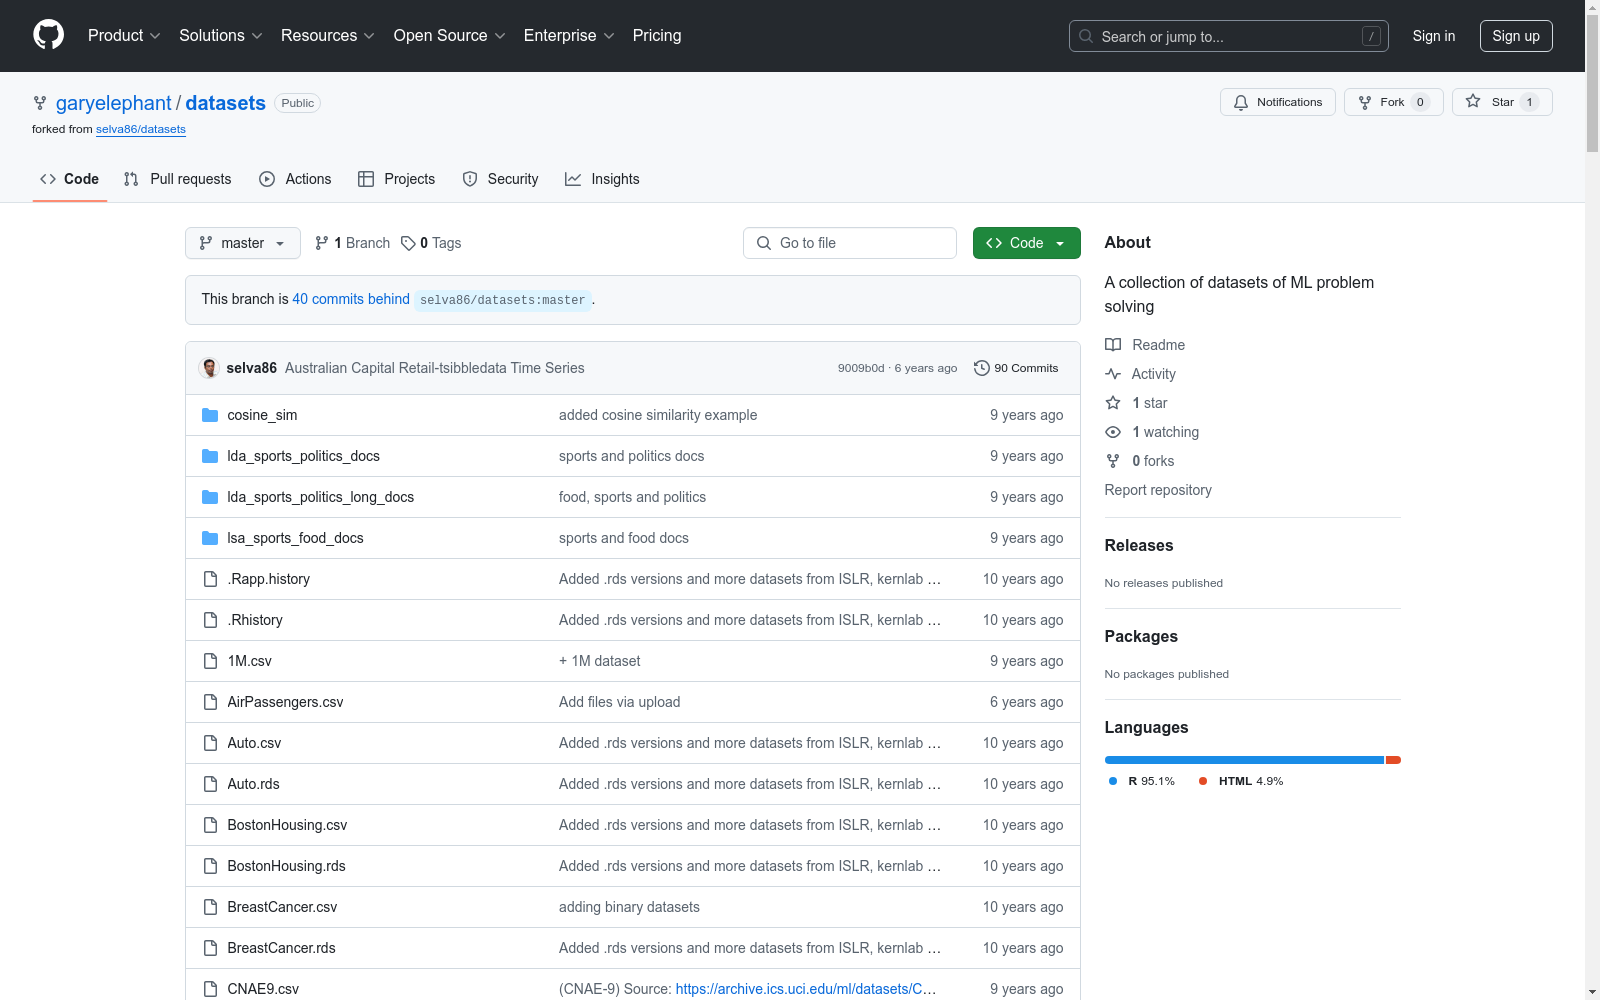Click the R language bar segment
1600x1000 pixels.
point(1244,760)
